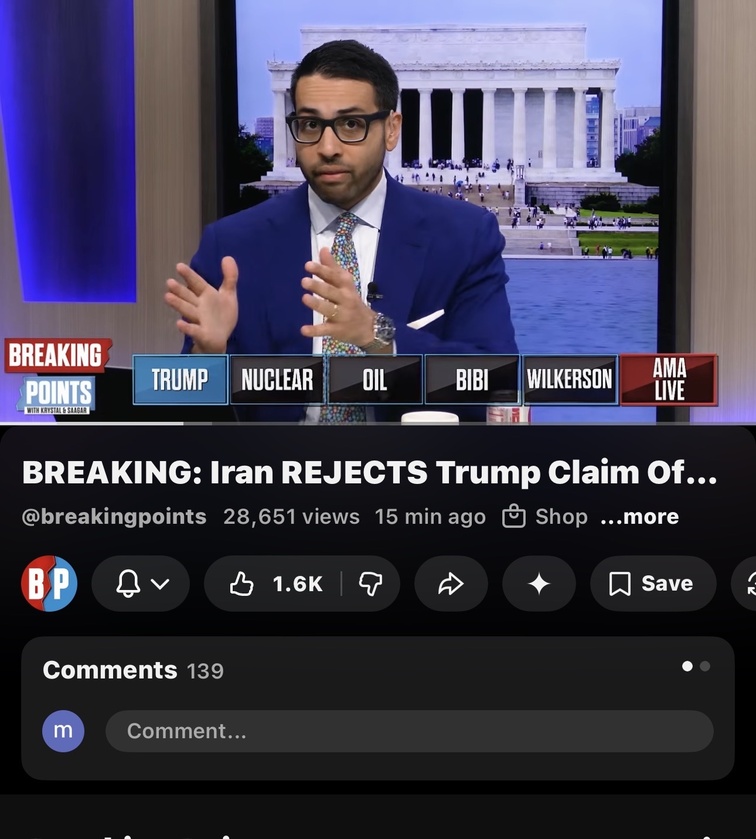Open Shop bag icon link
Viewport: 756px width, 839px height.
point(545,516)
